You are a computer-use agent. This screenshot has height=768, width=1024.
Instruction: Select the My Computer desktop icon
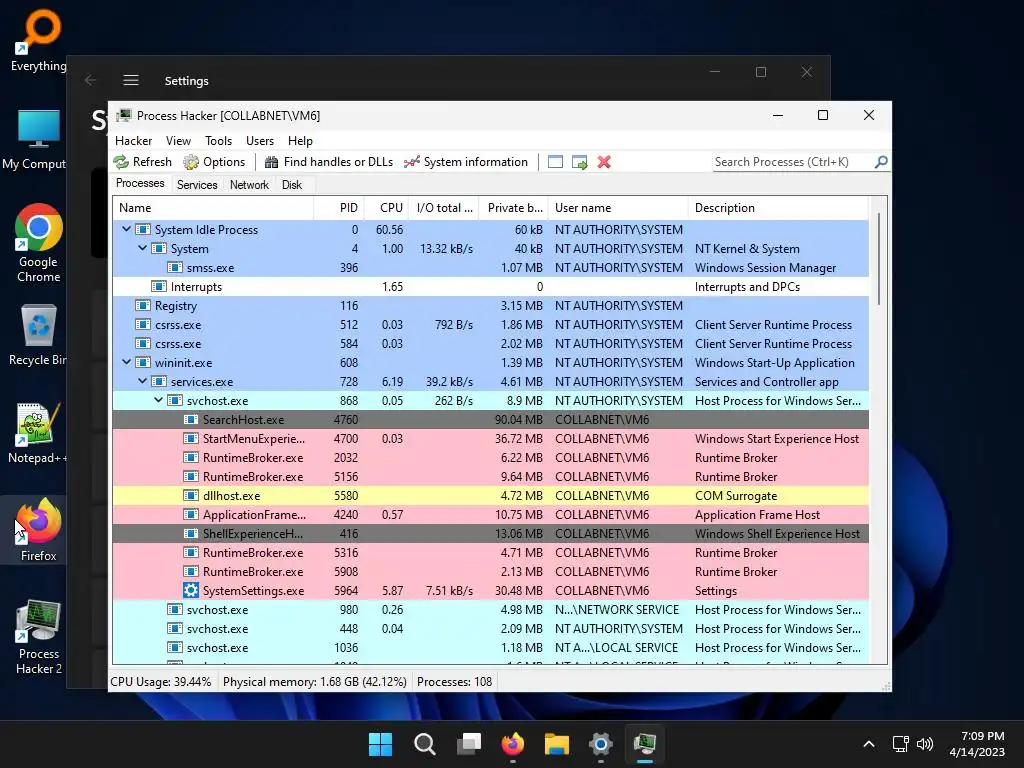(x=36, y=140)
